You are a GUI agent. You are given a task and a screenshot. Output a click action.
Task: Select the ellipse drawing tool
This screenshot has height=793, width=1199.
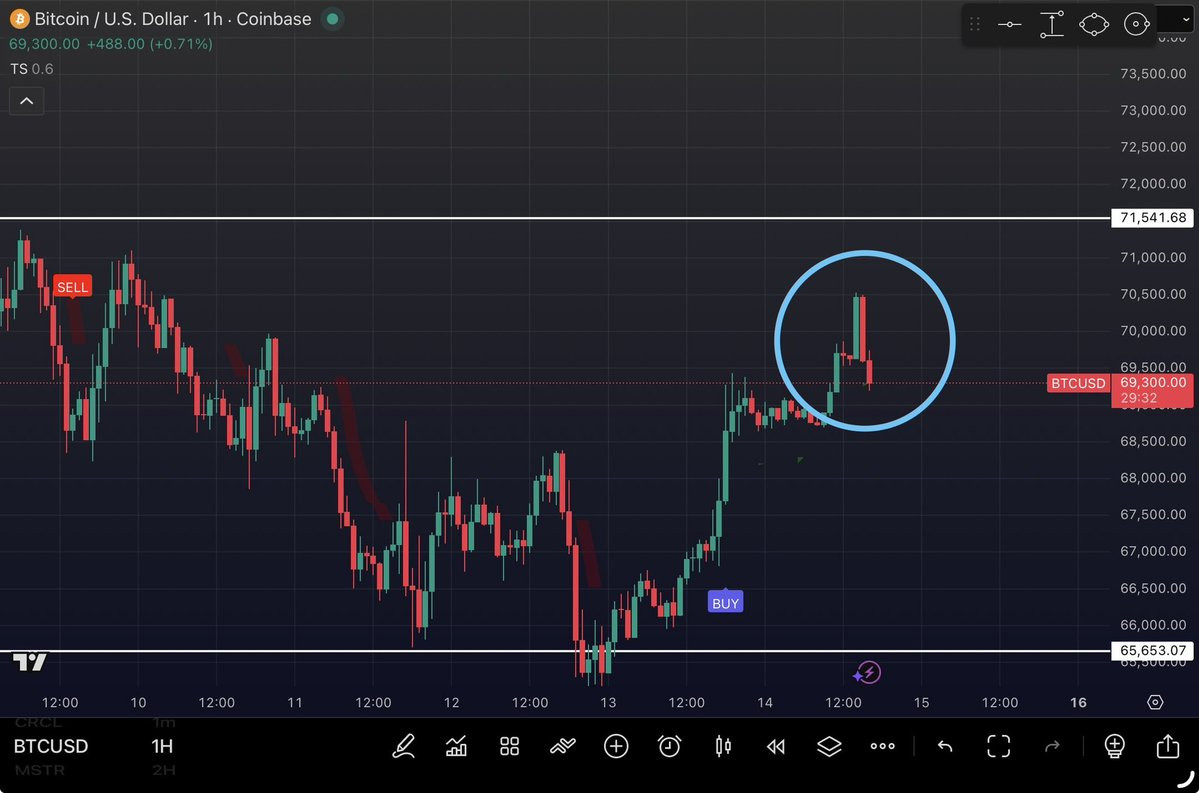pyautogui.click(x=1094, y=24)
